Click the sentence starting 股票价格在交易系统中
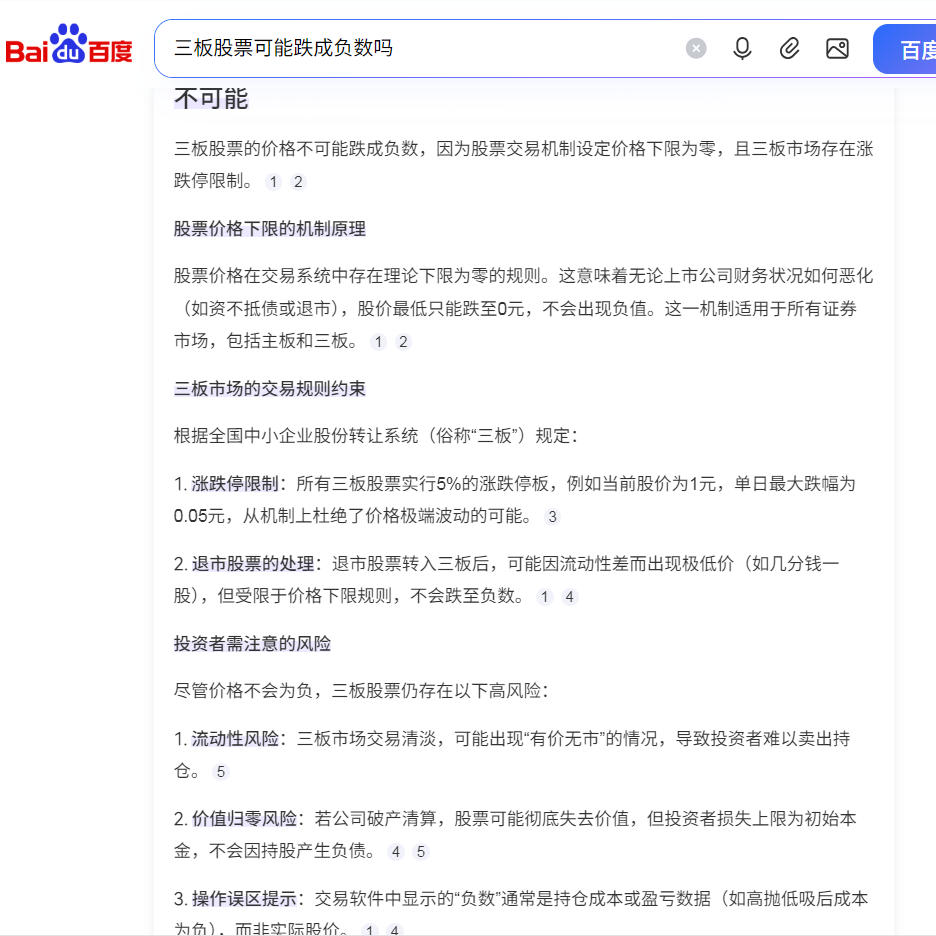 pyautogui.click(x=523, y=308)
